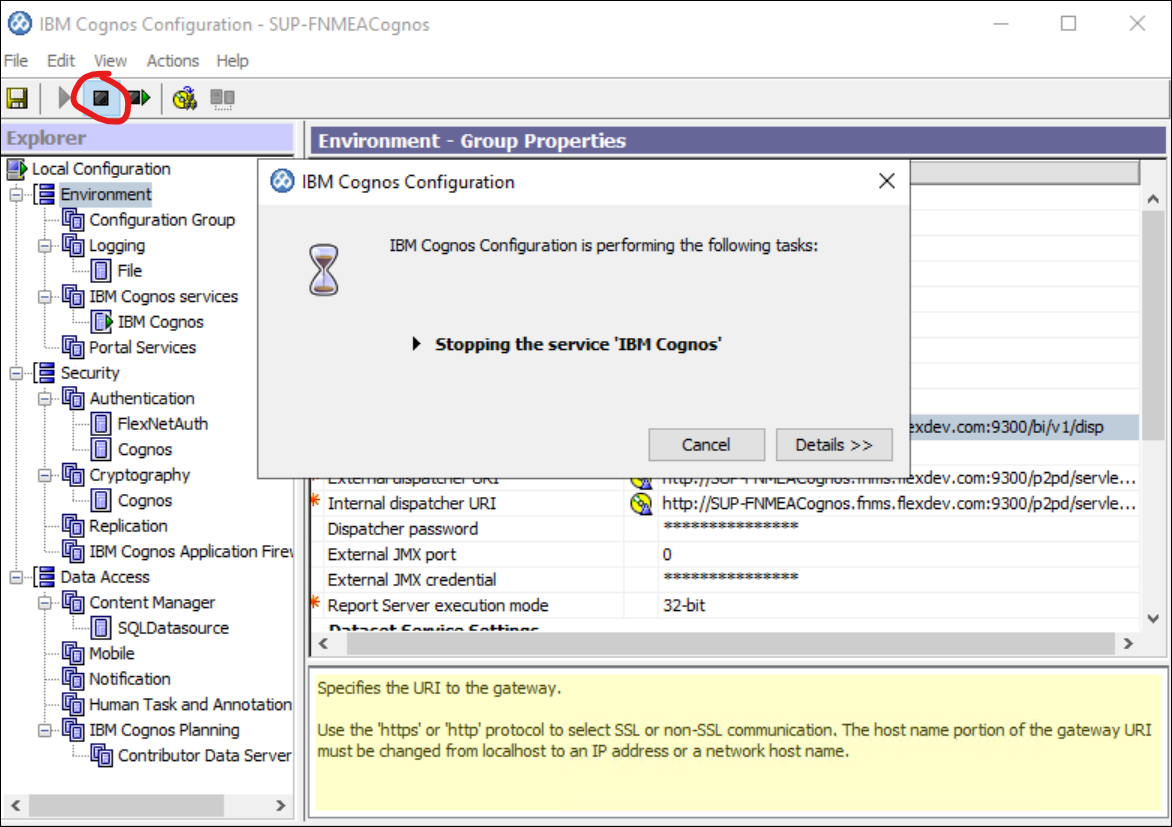Collapse the Data Access tree node

pyautogui.click(x=16, y=577)
